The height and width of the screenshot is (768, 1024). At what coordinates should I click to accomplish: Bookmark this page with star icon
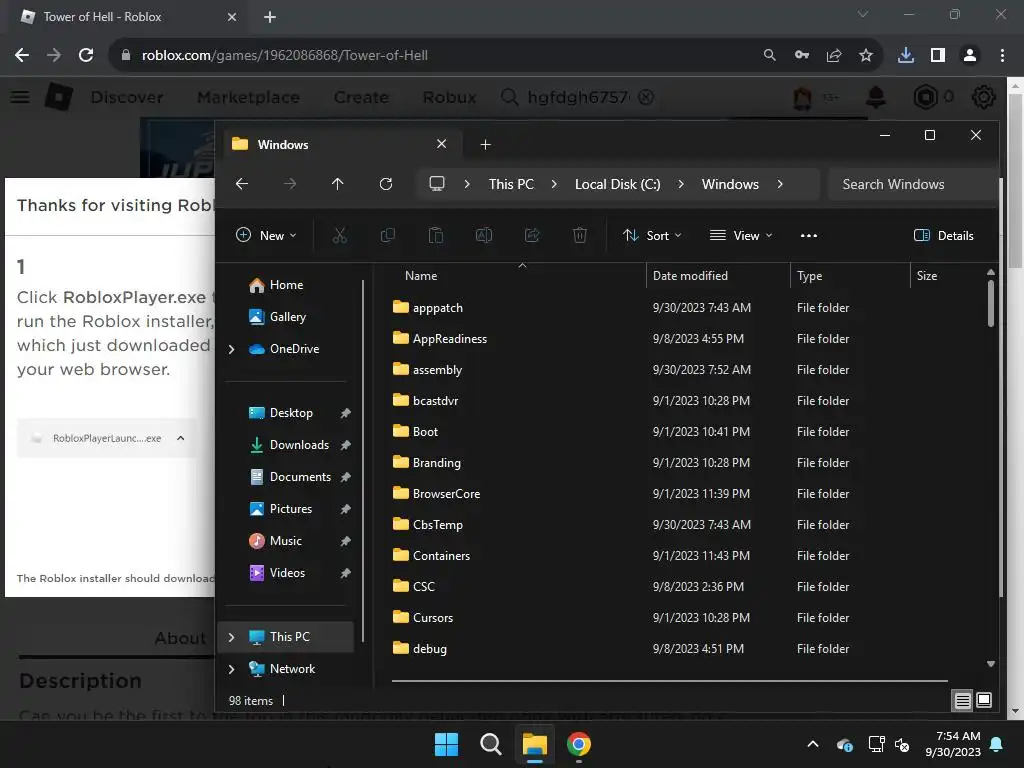[x=866, y=56]
